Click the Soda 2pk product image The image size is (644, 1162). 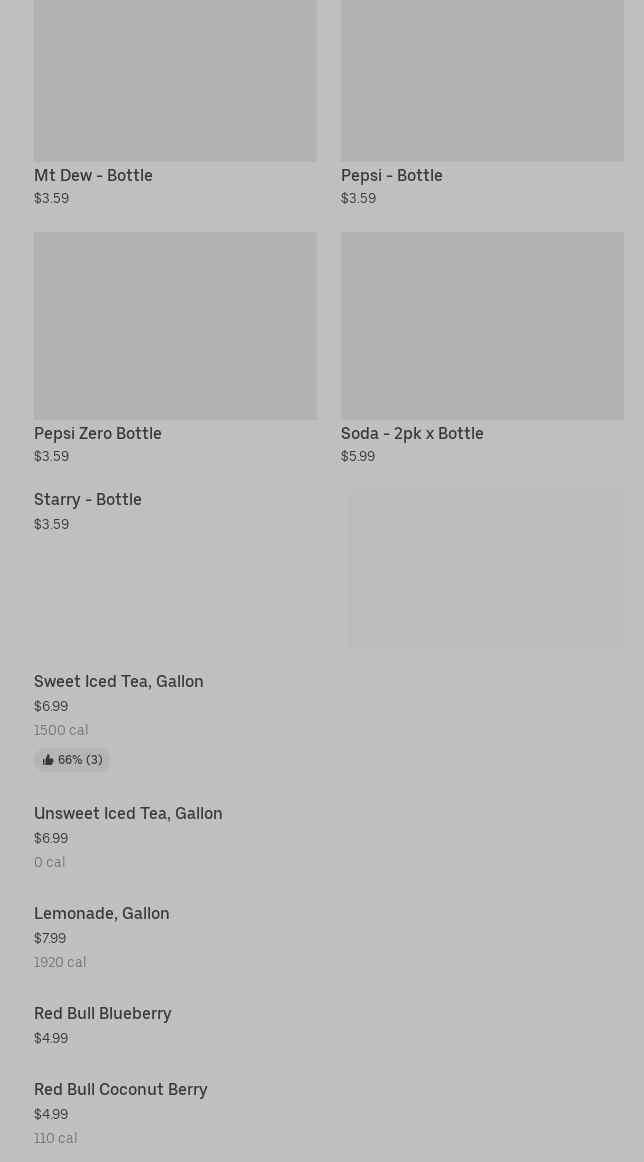482,326
